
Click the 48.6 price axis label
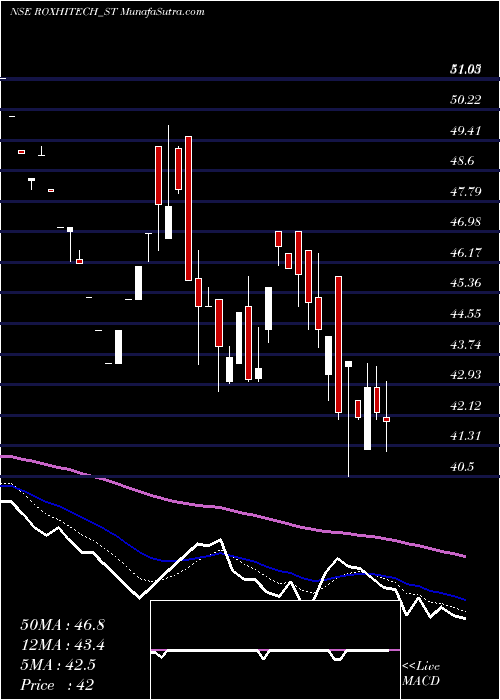(x=463, y=161)
